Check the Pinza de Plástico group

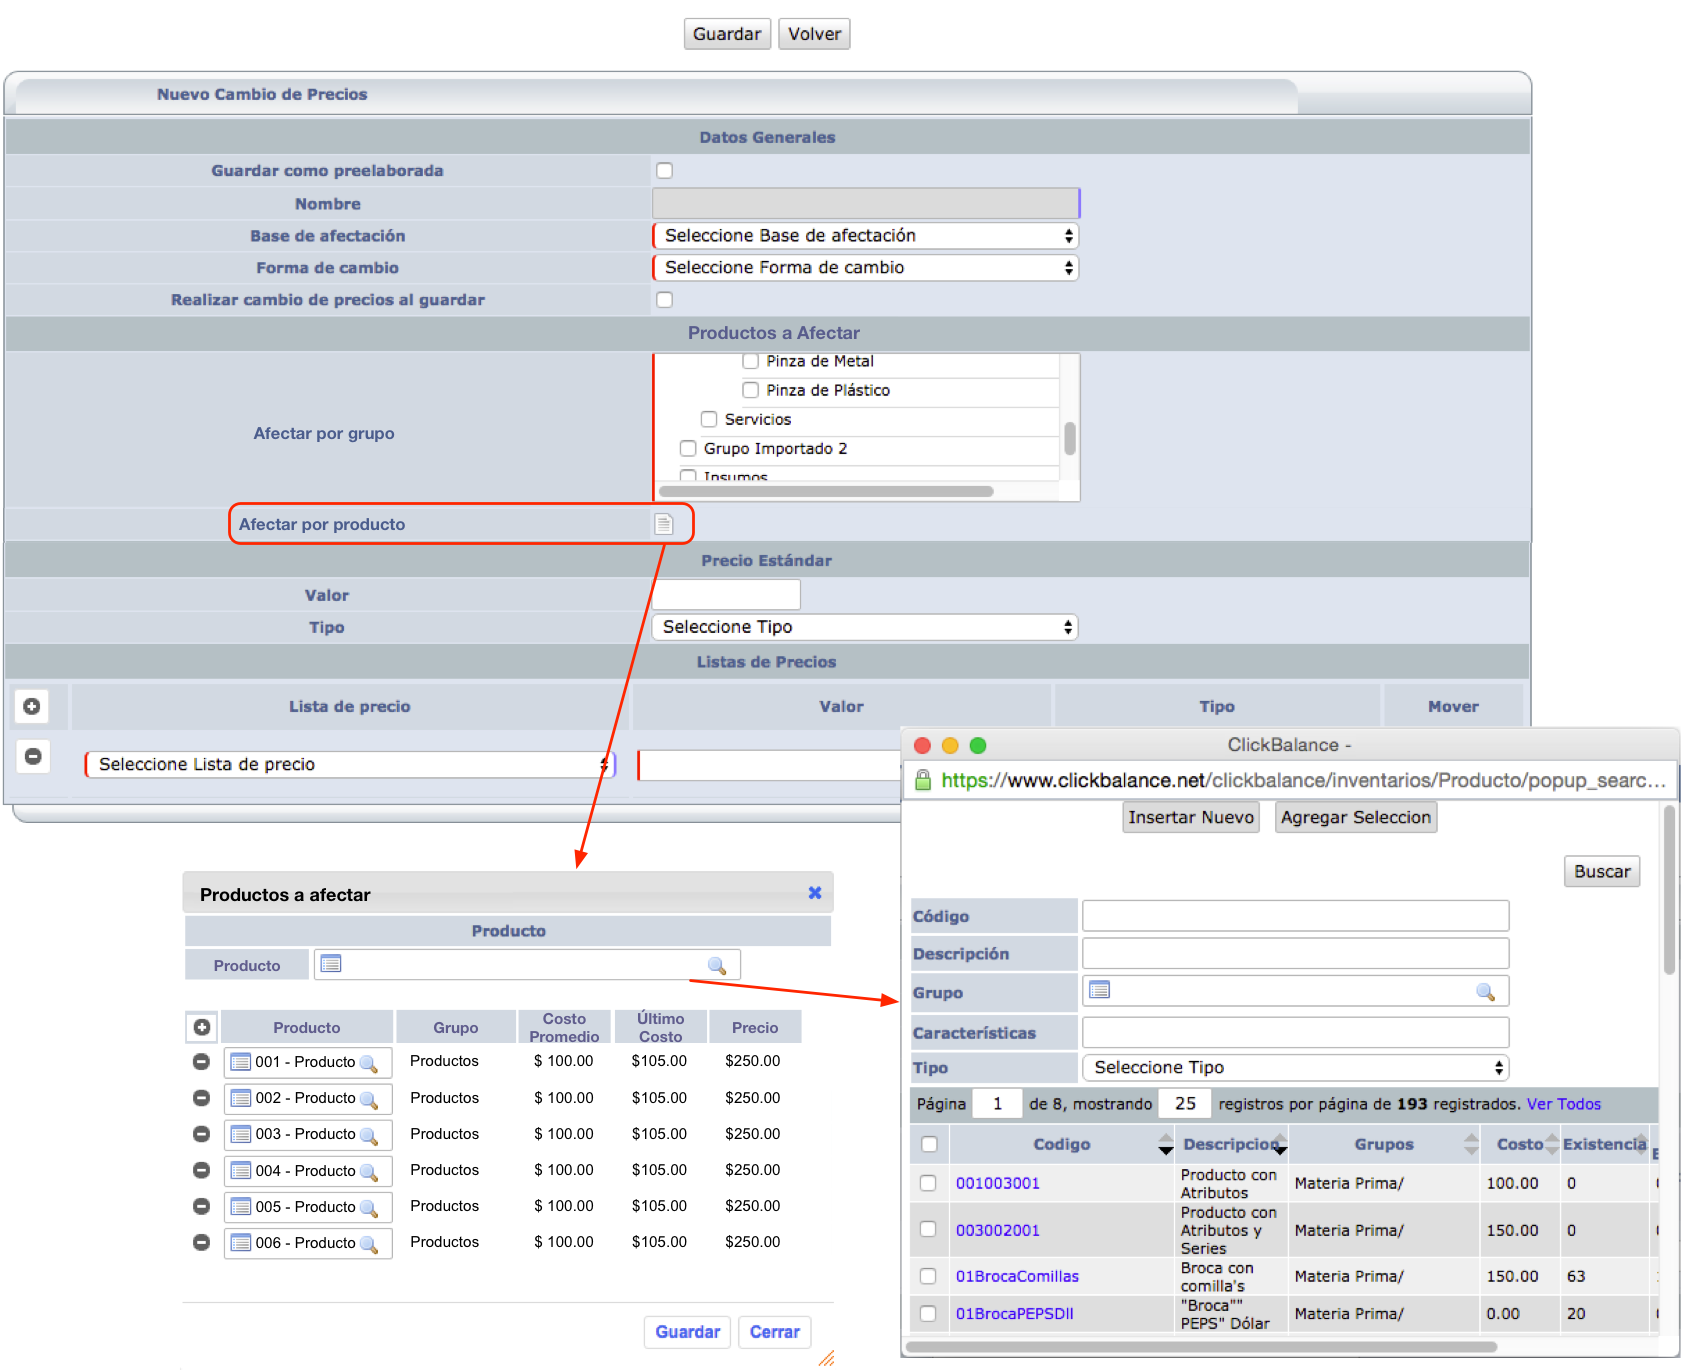click(751, 390)
